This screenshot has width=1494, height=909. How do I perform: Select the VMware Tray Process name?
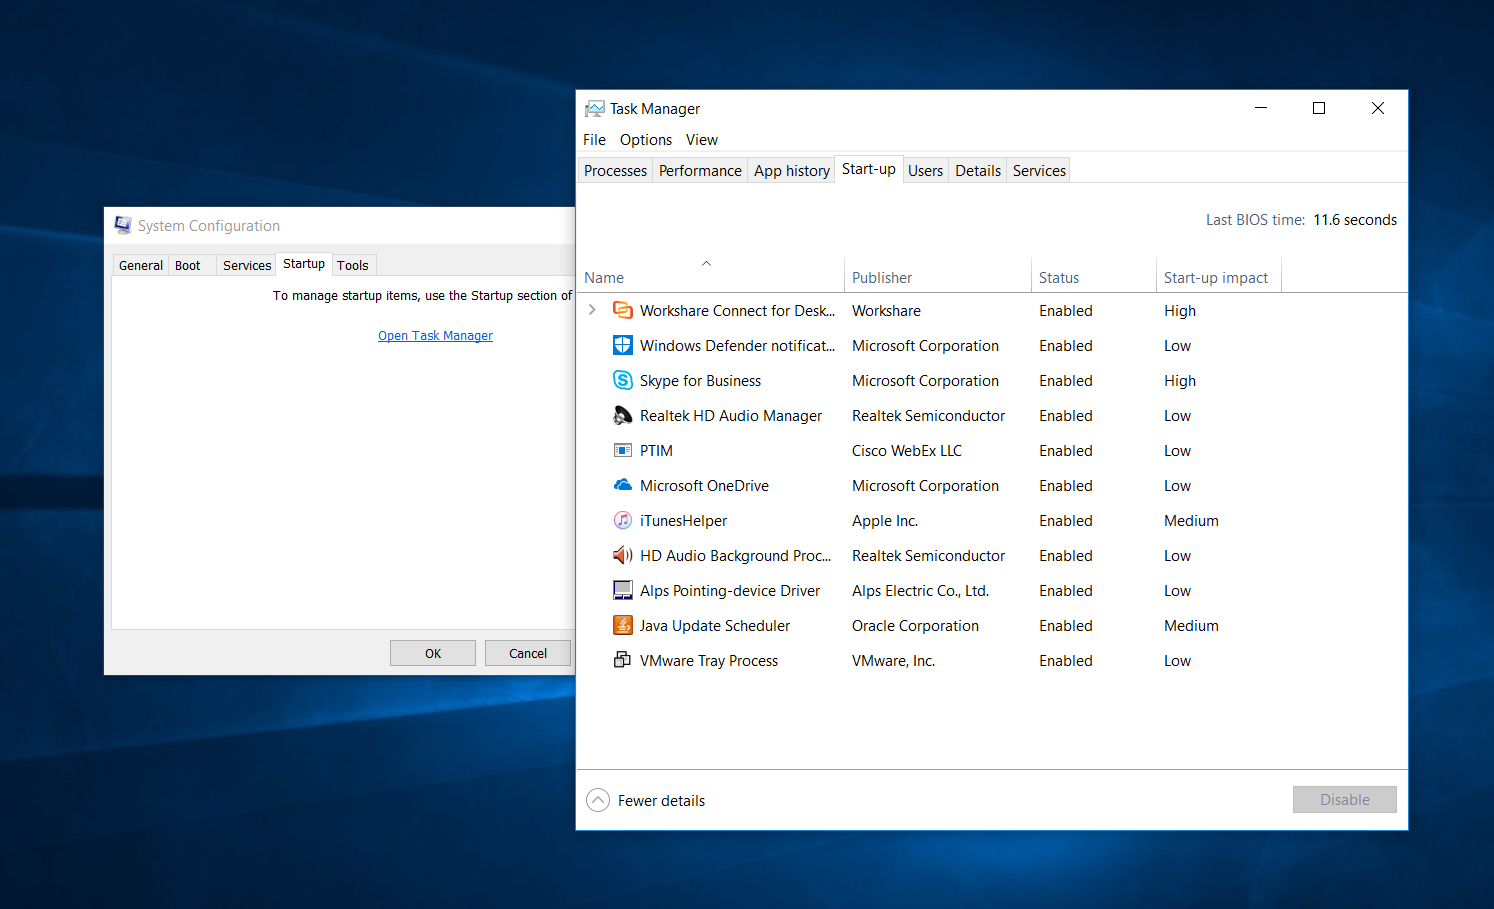(x=709, y=661)
